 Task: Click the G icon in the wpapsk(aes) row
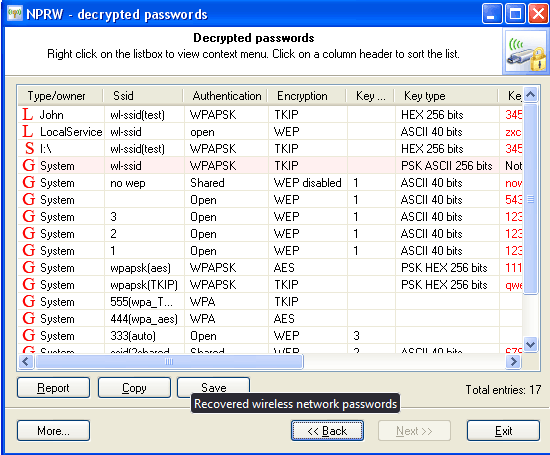click(29, 267)
